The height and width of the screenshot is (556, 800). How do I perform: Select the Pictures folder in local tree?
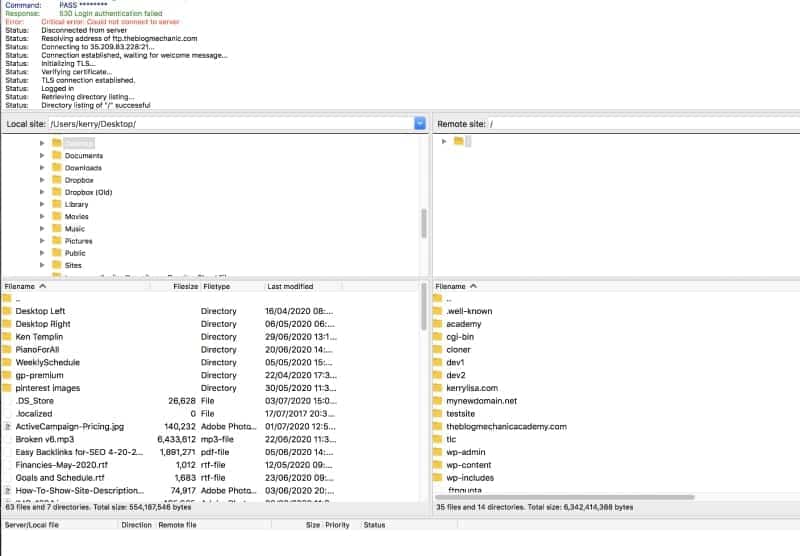[x=78, y=241]
